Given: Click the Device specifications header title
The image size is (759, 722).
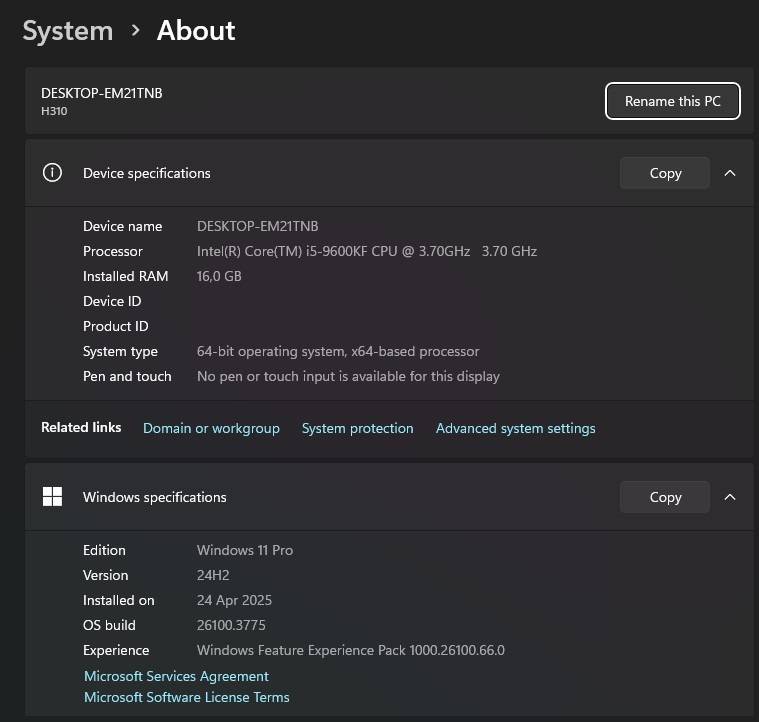Looking at the screenshot, I should click(x=146, y=173).
